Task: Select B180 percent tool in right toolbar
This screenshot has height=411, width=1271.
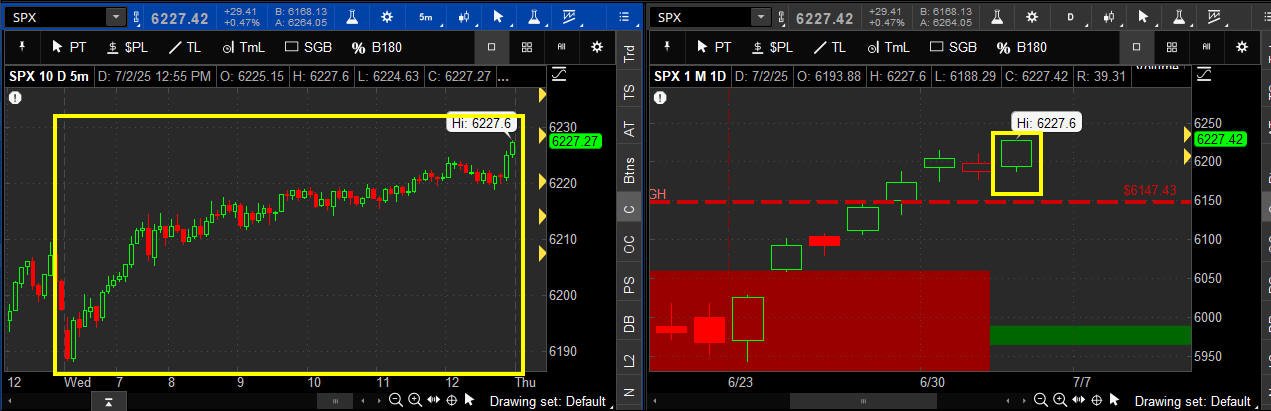Action: coord(1021,47)
